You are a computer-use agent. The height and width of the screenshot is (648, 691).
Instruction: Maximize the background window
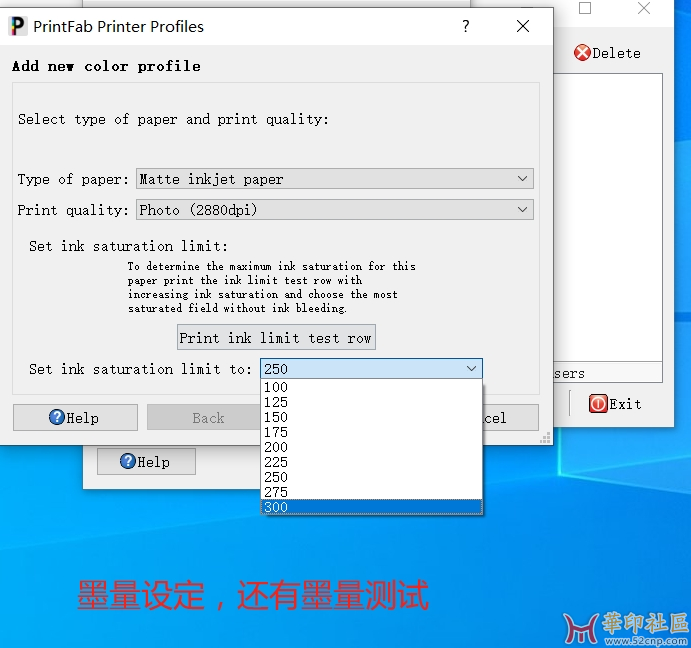585,8
